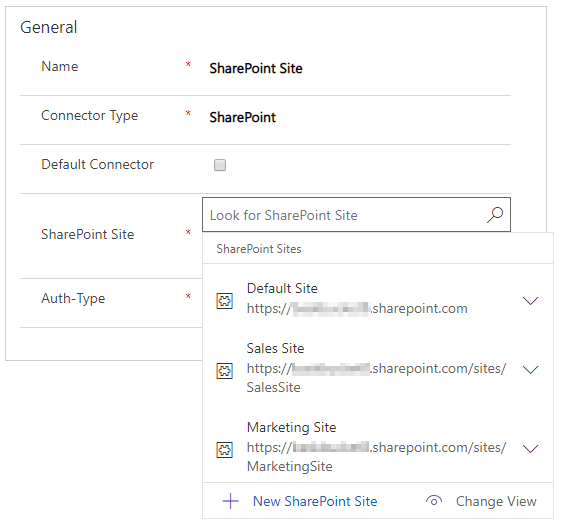Click the Marketing Site entity icon
This screenshot has height=526, width=563.
click(224, 450)
